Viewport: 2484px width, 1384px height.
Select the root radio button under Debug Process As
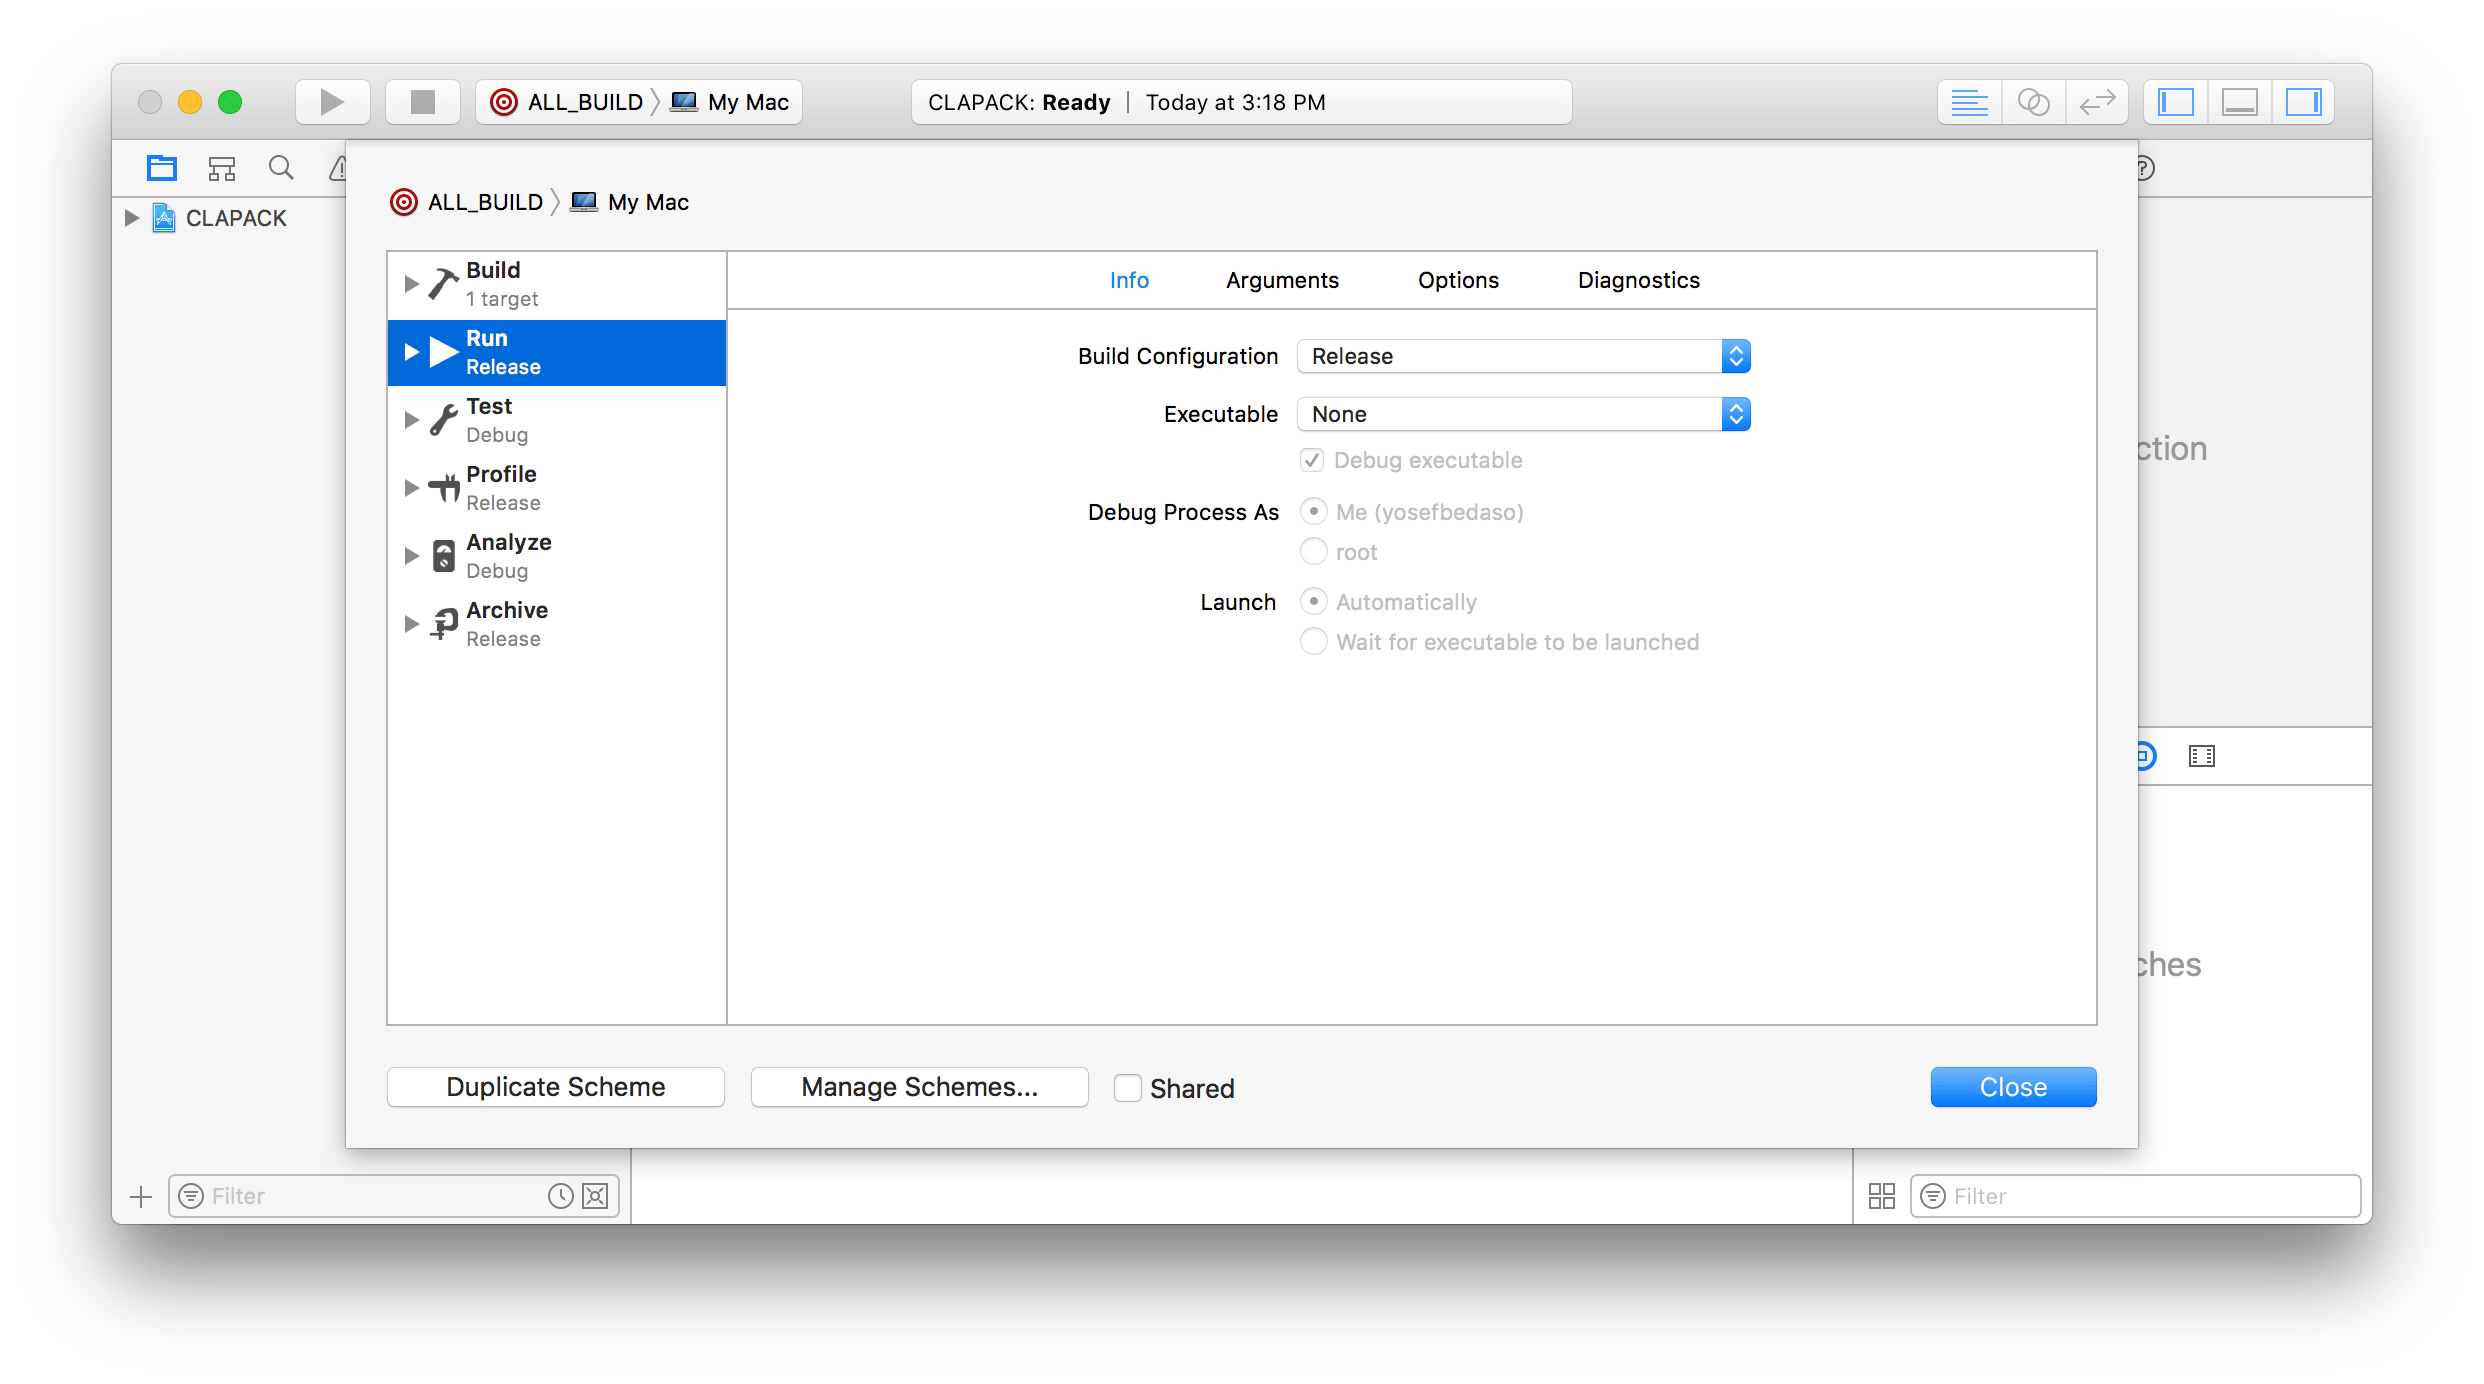1313,551
